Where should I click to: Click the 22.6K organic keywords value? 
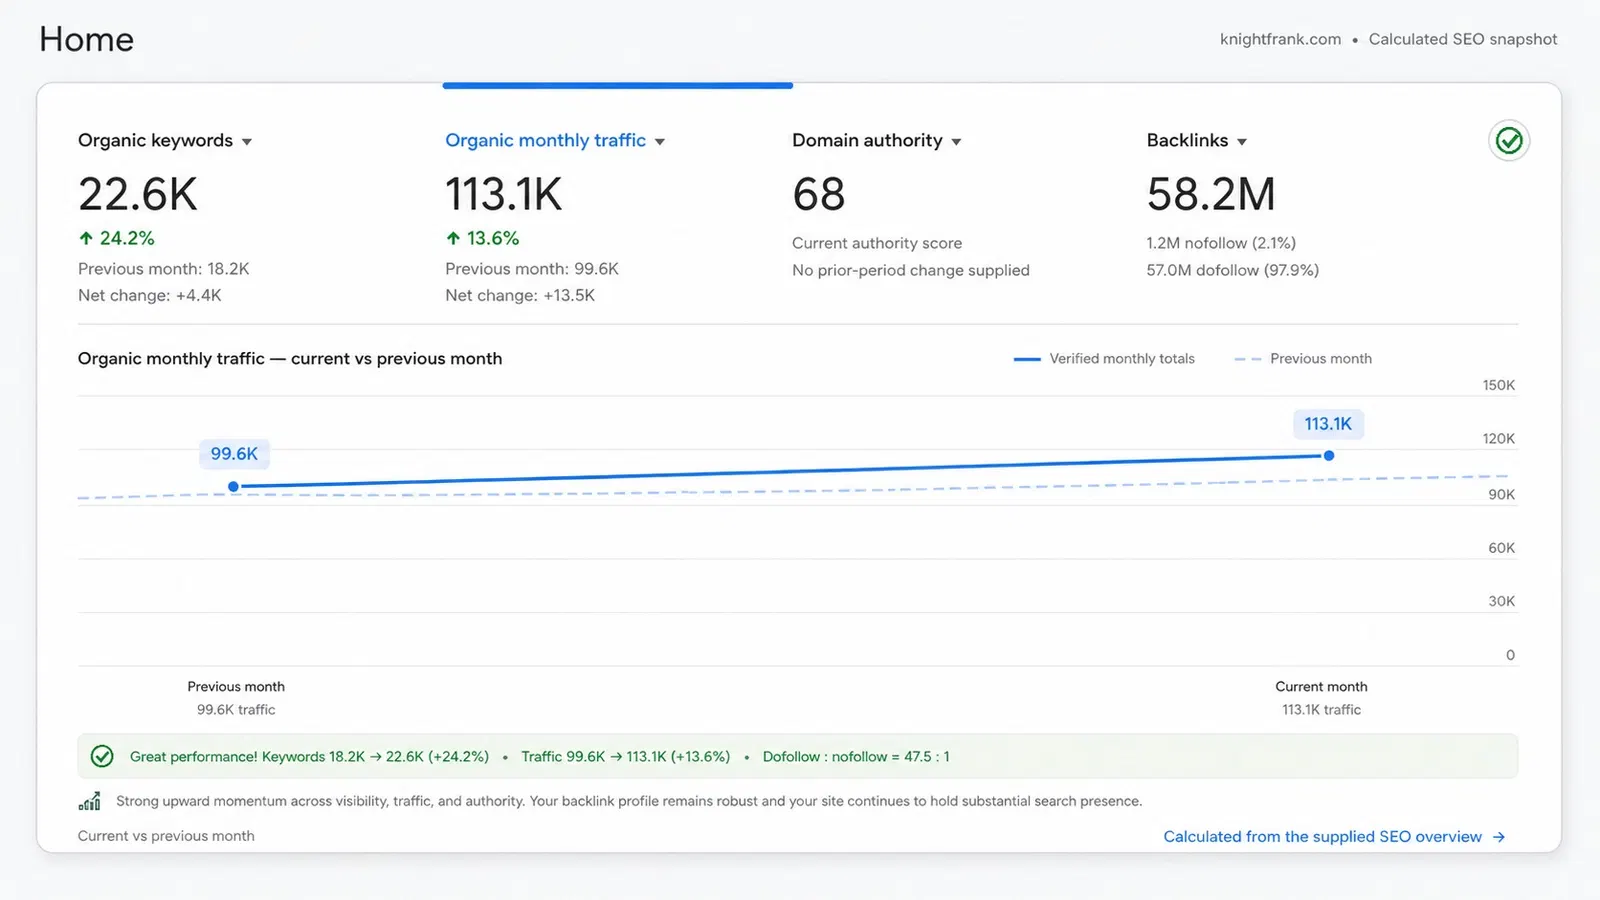[x=138, y=194]
